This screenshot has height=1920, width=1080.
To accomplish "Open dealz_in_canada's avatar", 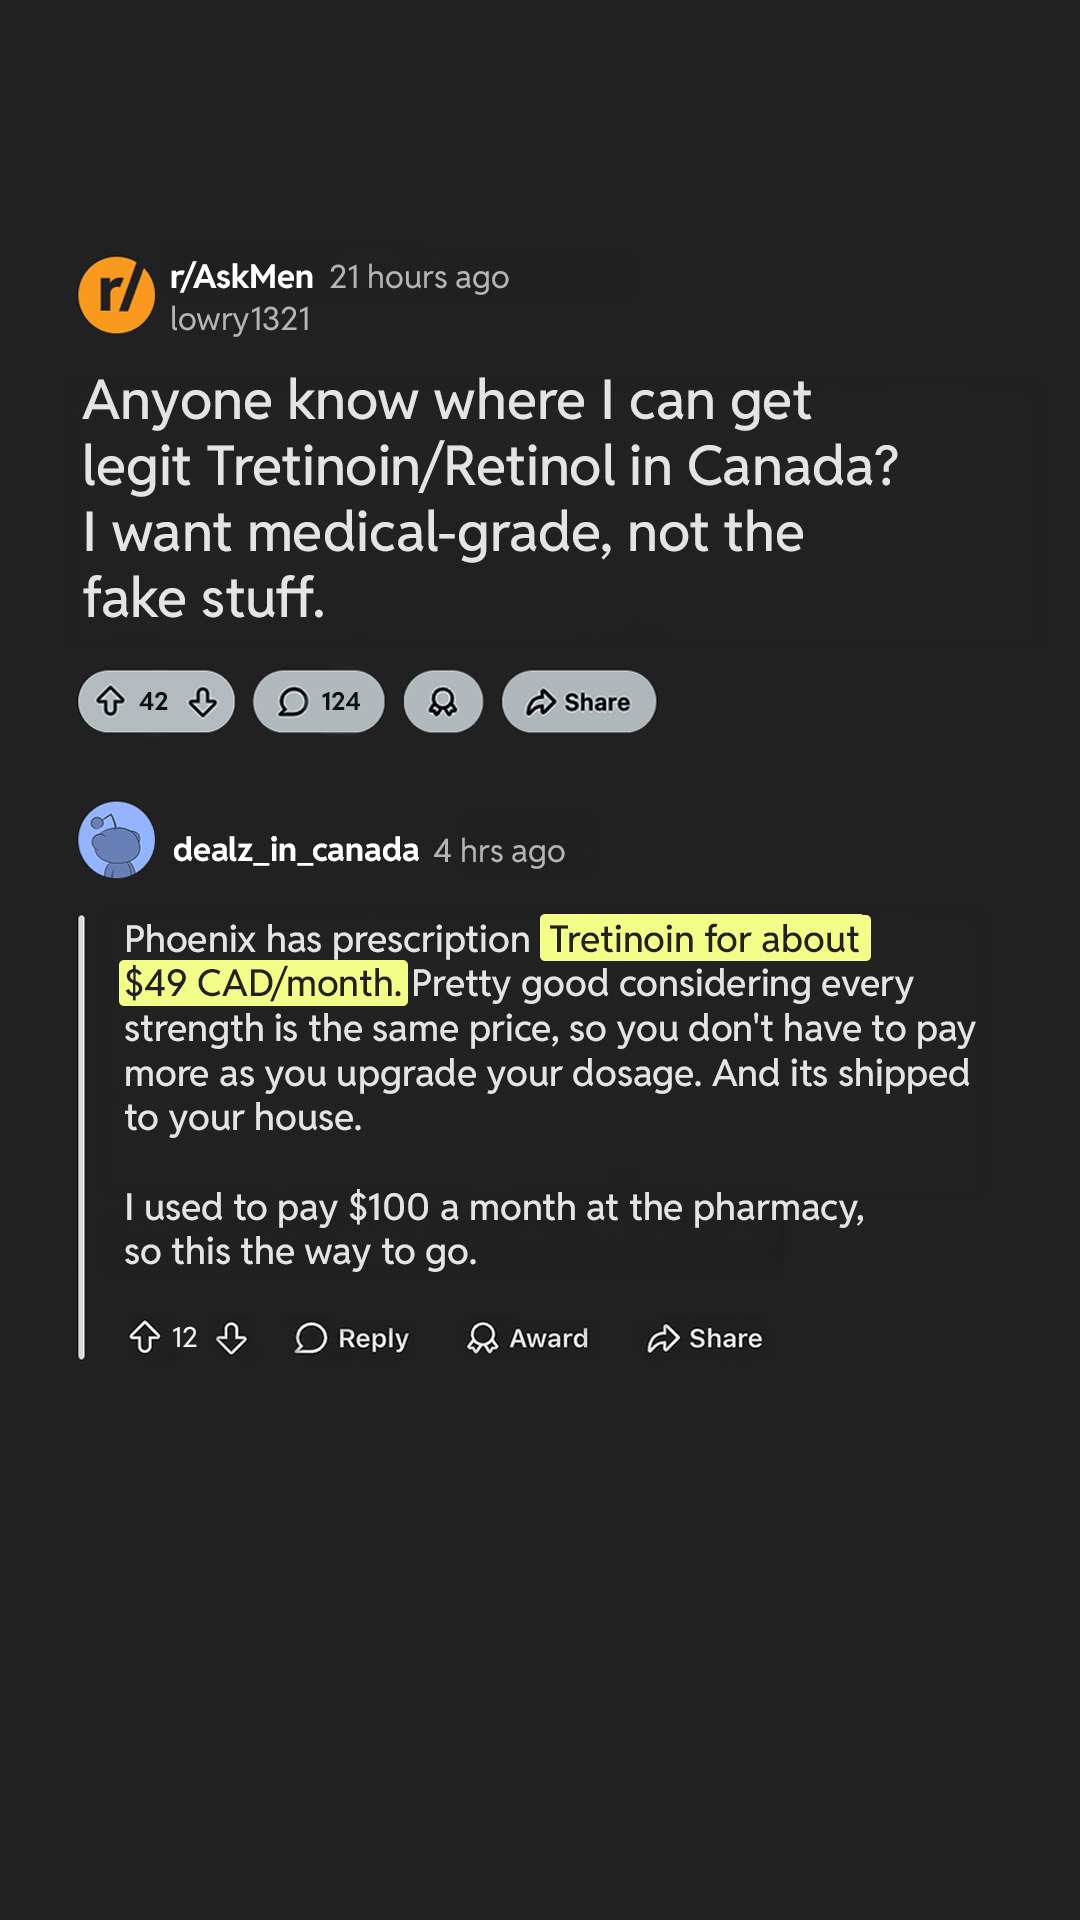I will [117, 840].
